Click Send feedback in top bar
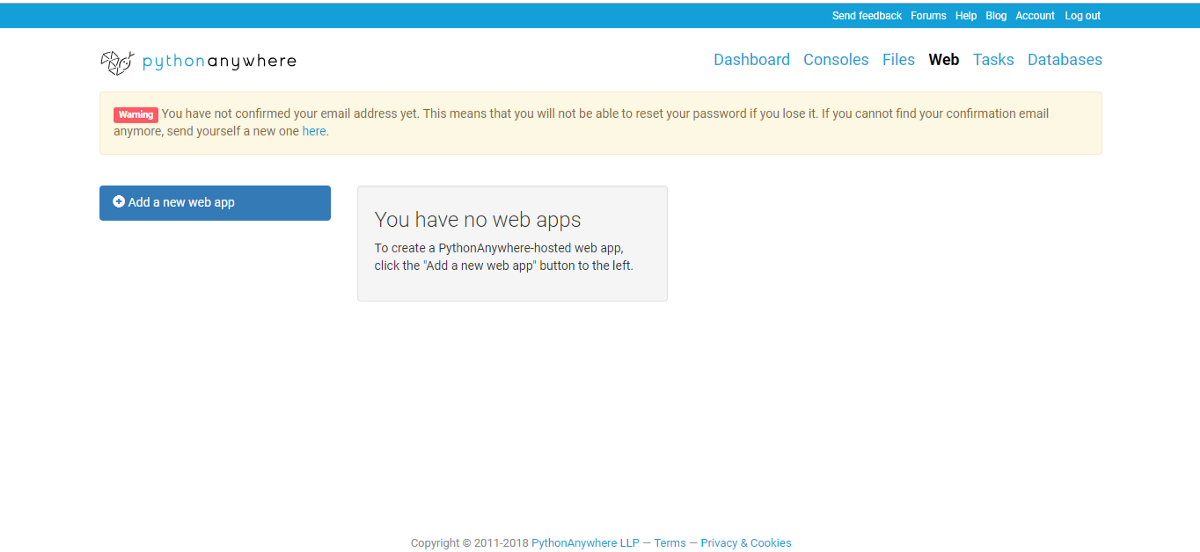 [867, 16]
